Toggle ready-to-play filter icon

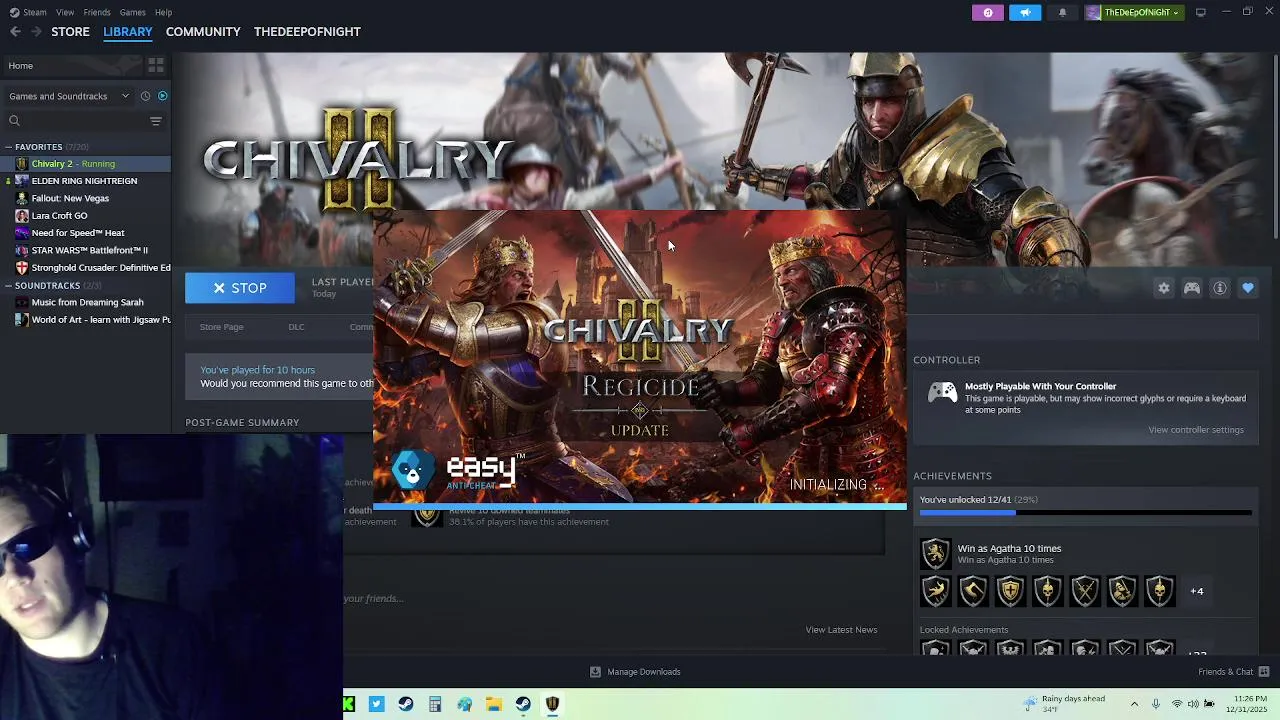click(x=162, y=96)
